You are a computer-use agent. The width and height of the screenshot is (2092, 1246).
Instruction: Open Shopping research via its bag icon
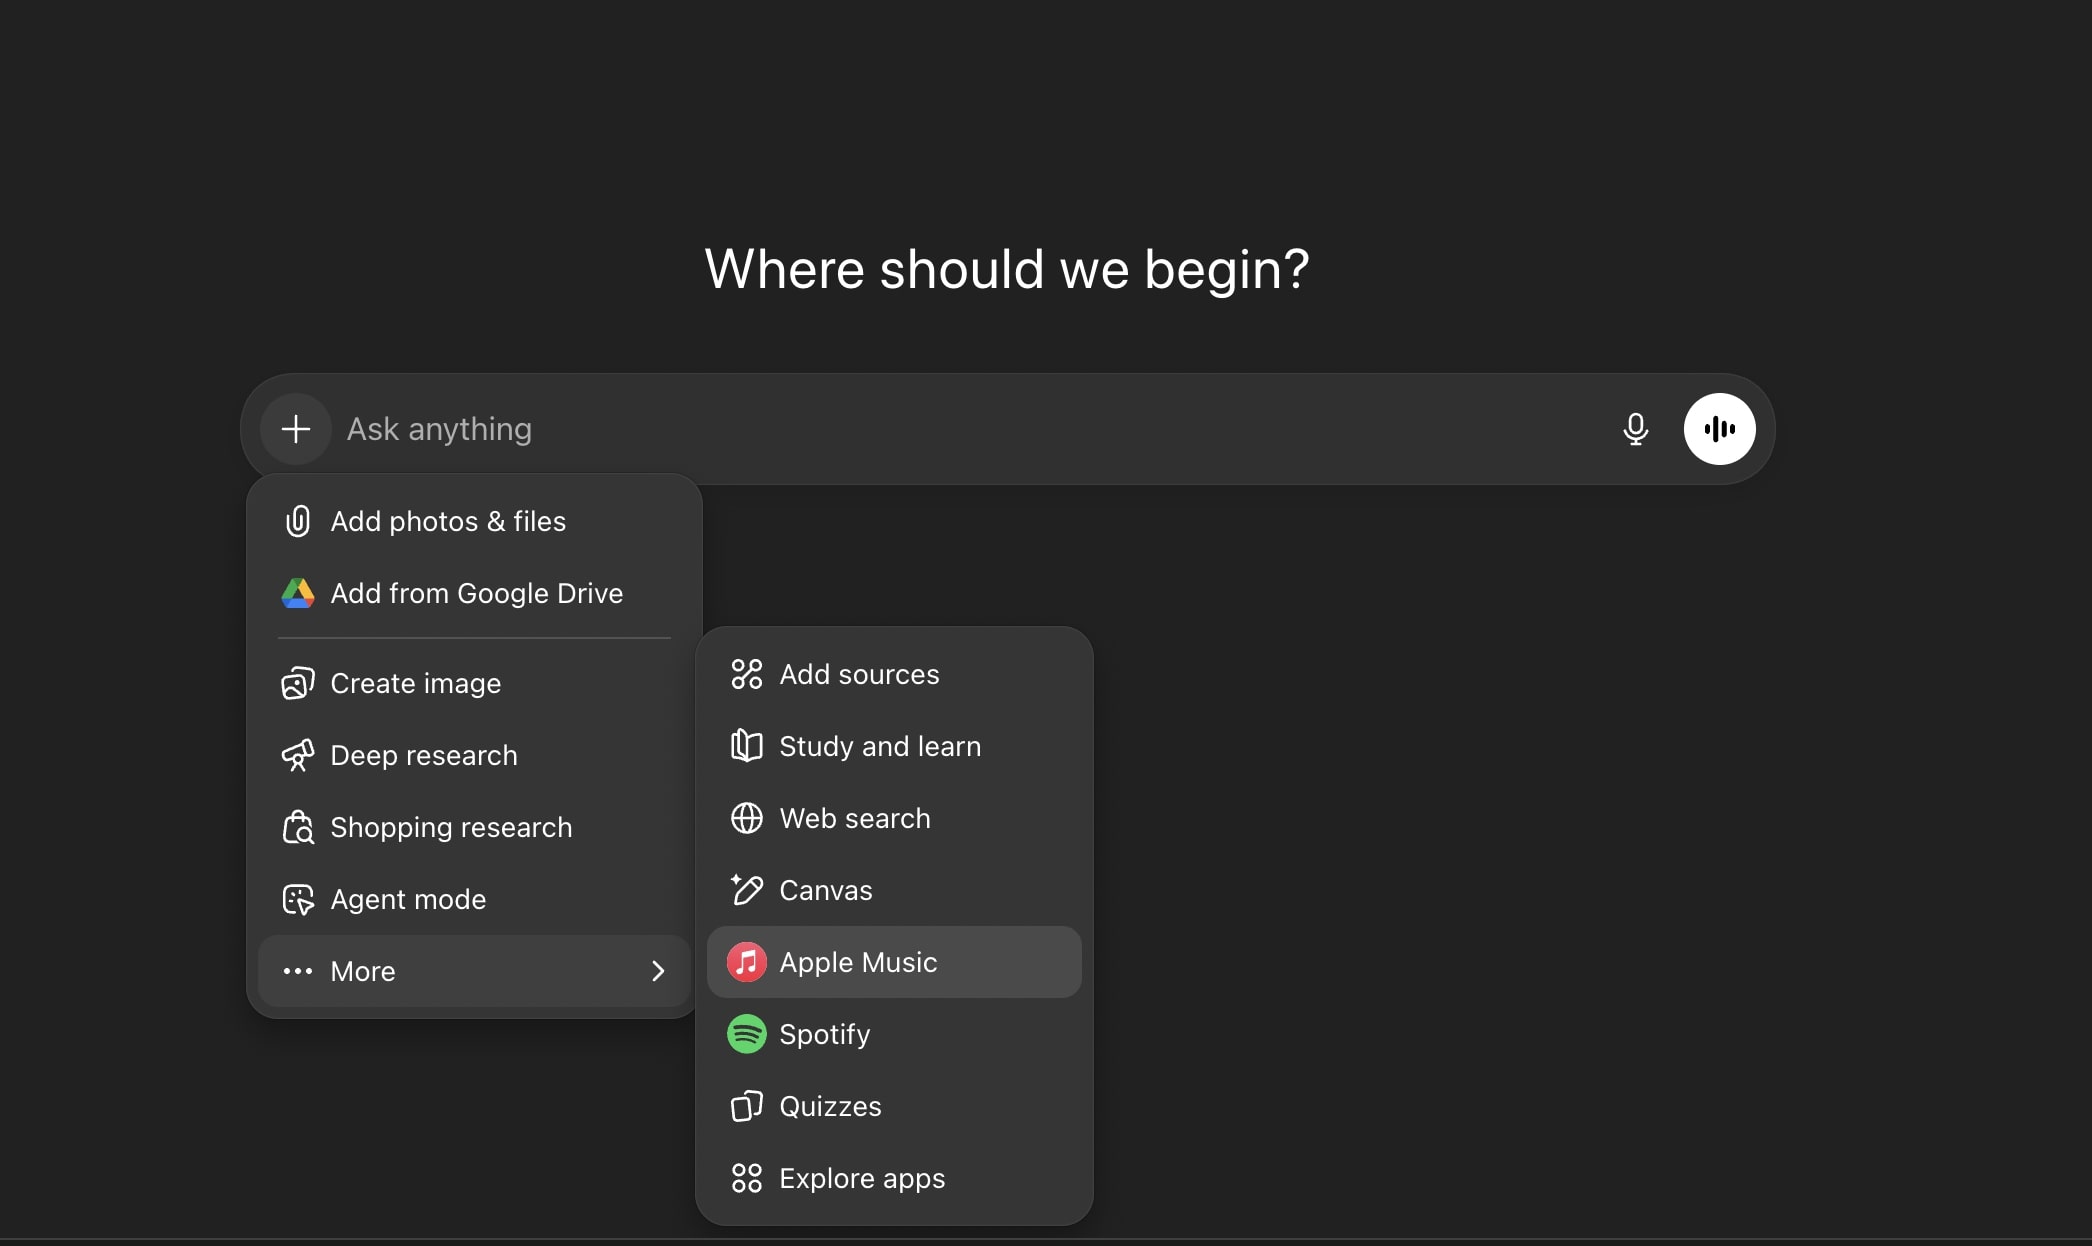pyautogui.click(x=296, y=827)
